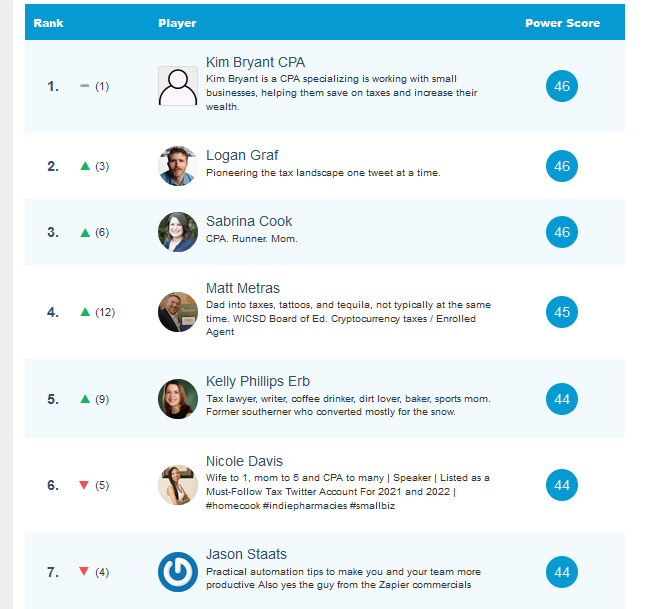The width and height of the screenshot is (650, 609).
Task: Click Kim Bryant's power score badge 46
Action: (x=562, y=86)
